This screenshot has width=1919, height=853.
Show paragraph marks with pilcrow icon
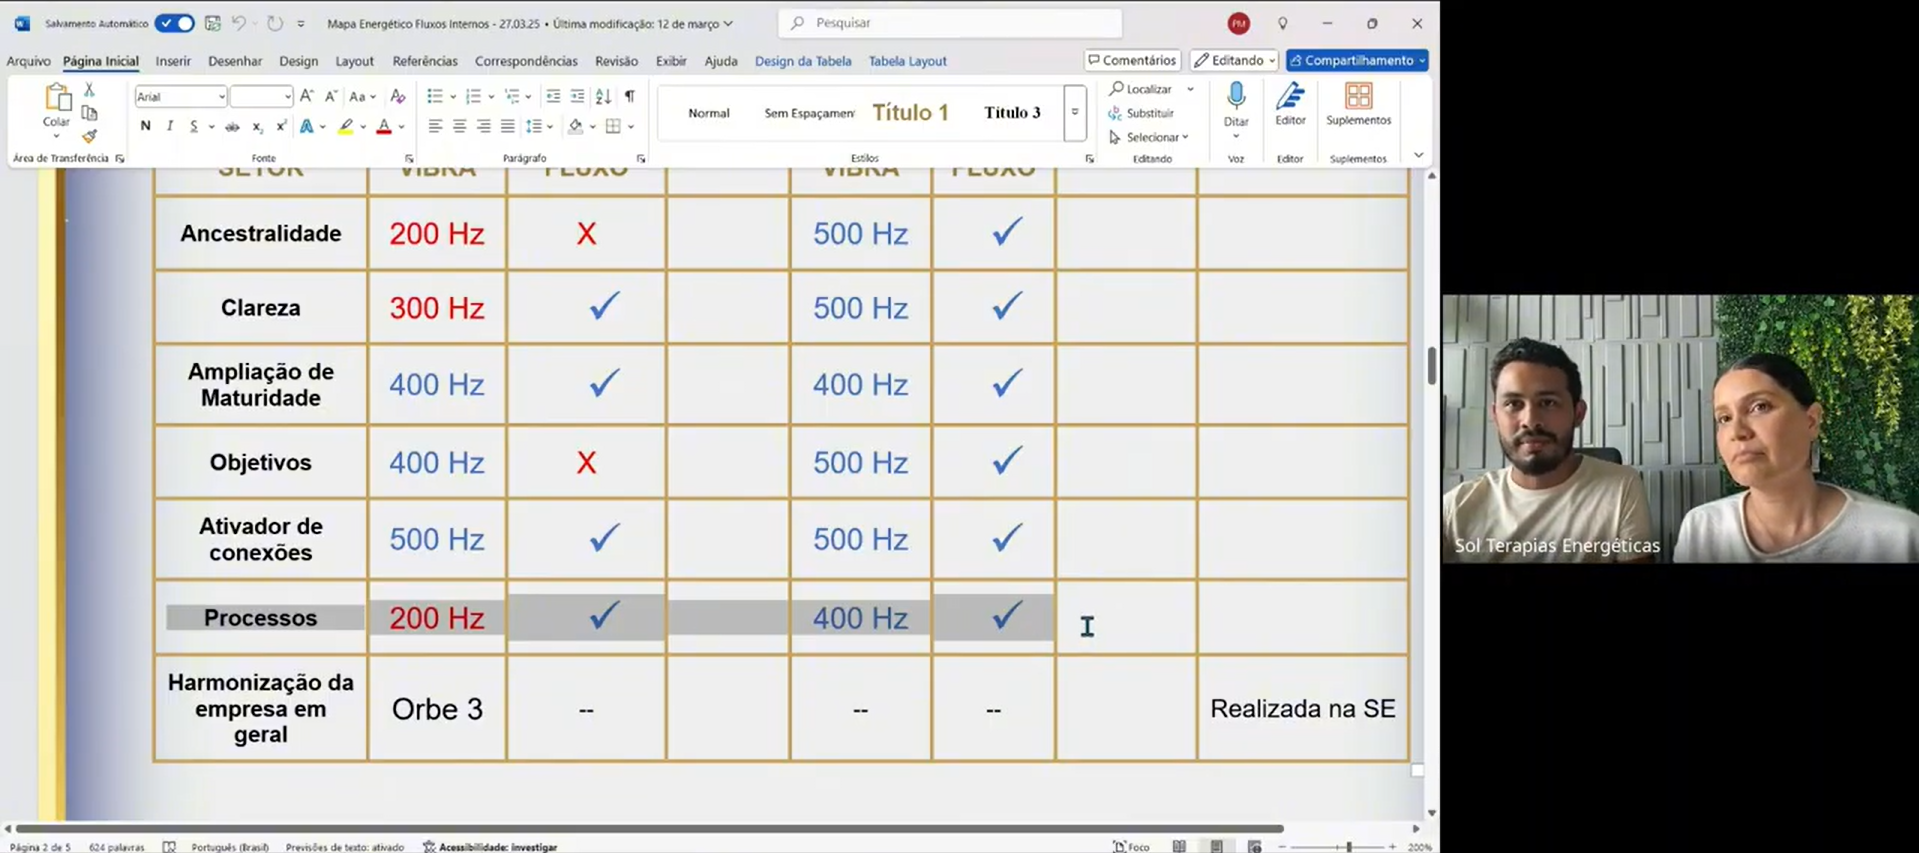pyautogui.click(x=629, y=96)
